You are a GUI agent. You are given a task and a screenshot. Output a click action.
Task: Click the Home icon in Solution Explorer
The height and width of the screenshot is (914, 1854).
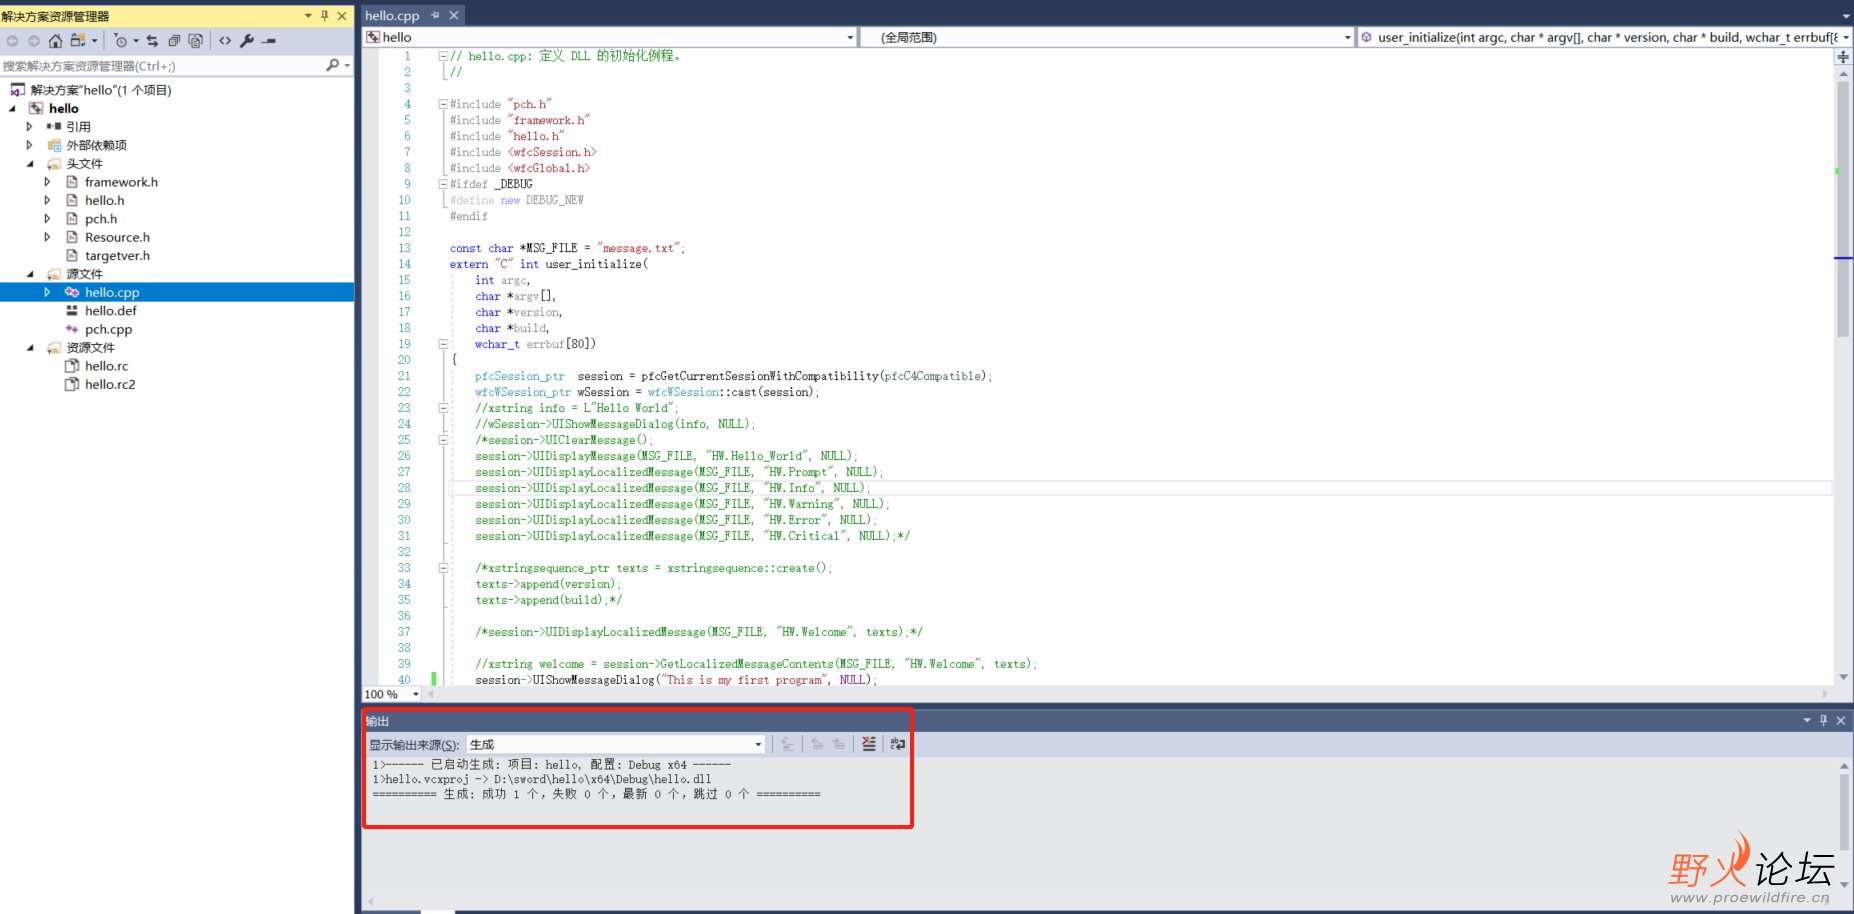pos(55,41)
